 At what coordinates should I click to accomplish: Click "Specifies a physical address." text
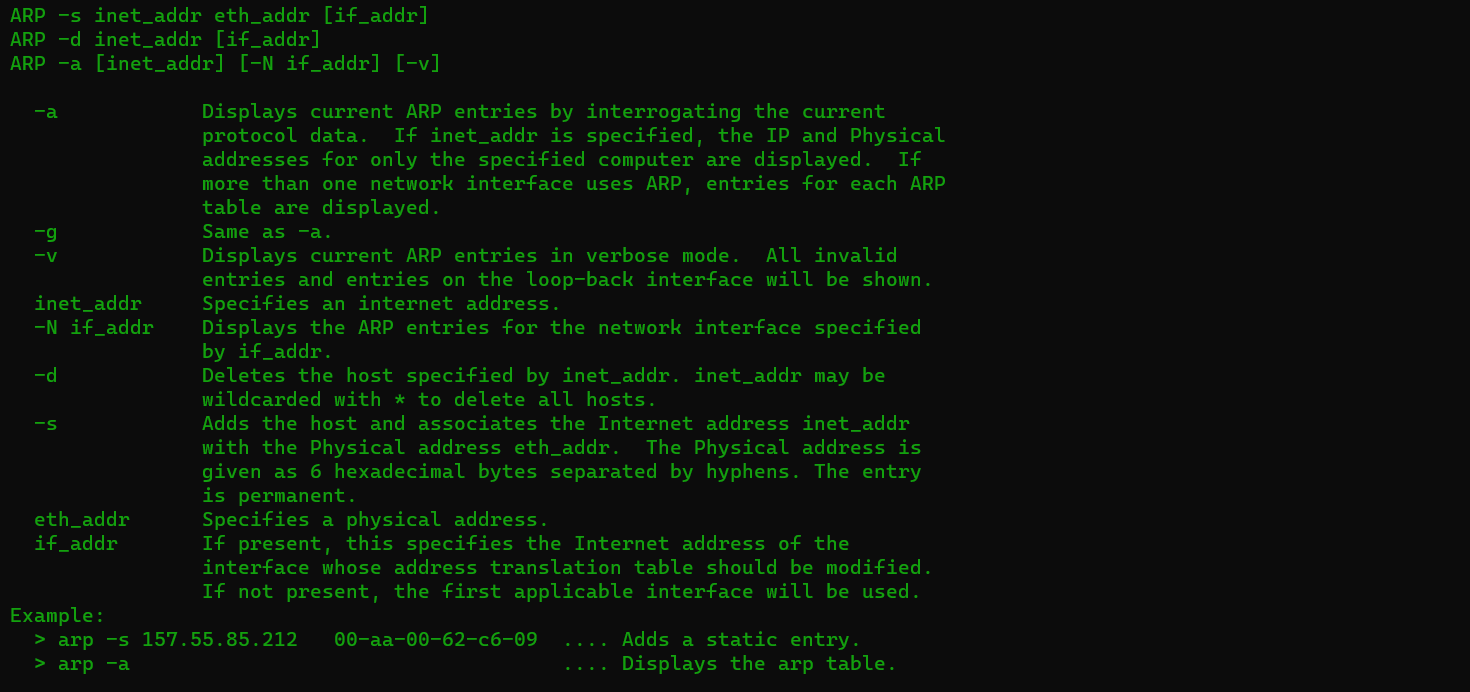pos(375,519)
